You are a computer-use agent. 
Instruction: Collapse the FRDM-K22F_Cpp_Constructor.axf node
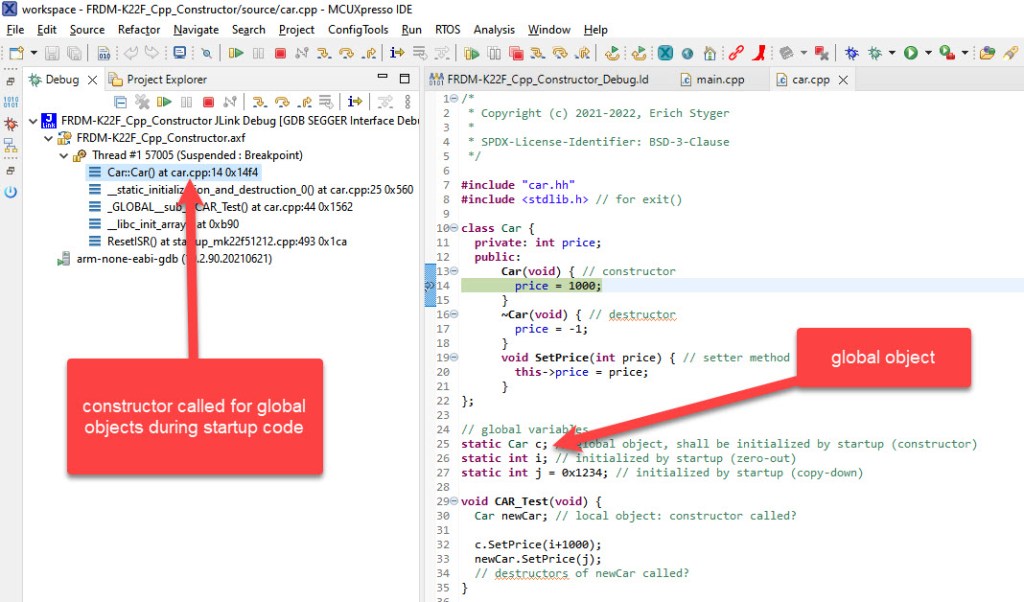(48, 138)
